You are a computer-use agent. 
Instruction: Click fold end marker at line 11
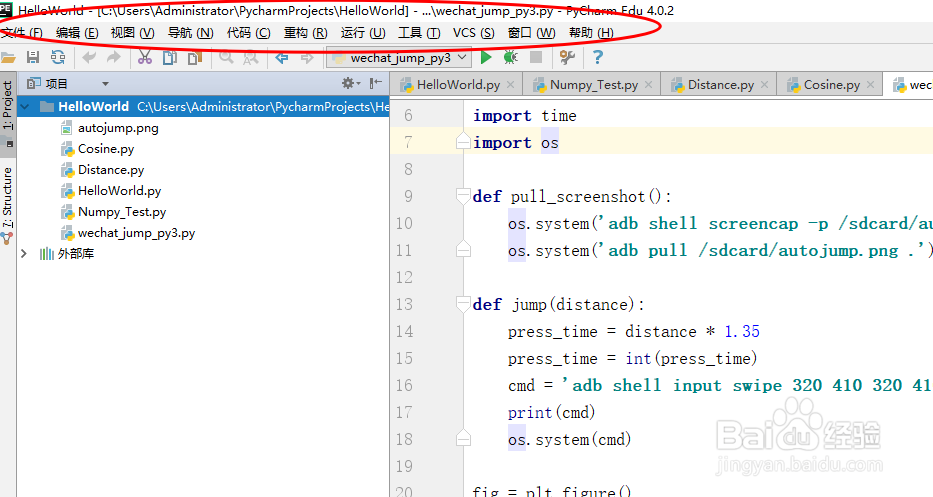pos(464,249)
